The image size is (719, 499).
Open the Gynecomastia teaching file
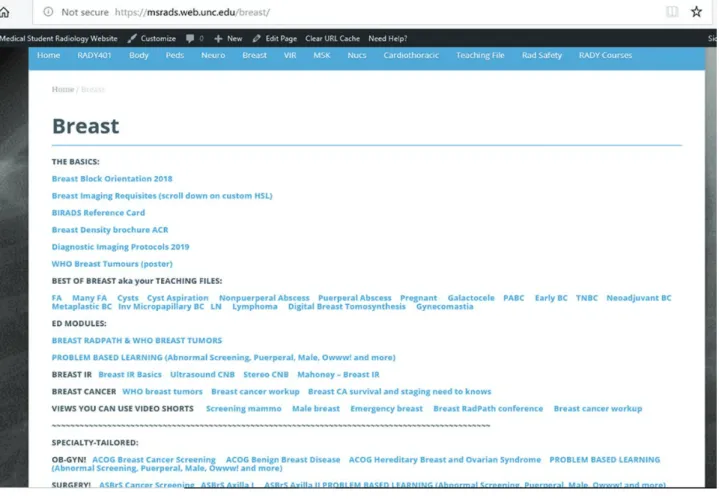[444, 306]
